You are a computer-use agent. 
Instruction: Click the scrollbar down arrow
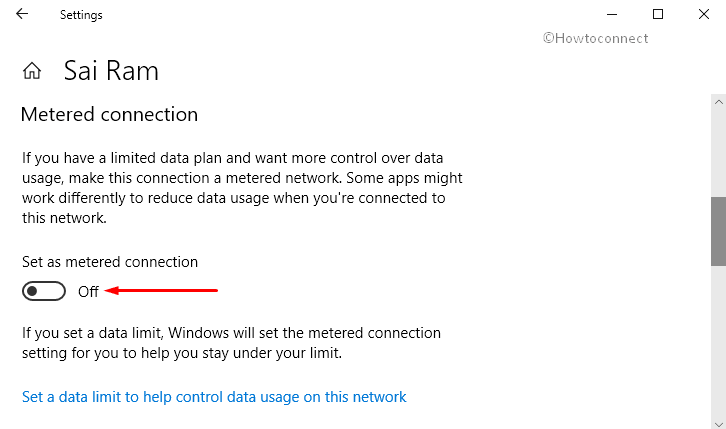(x=719, y=424)
